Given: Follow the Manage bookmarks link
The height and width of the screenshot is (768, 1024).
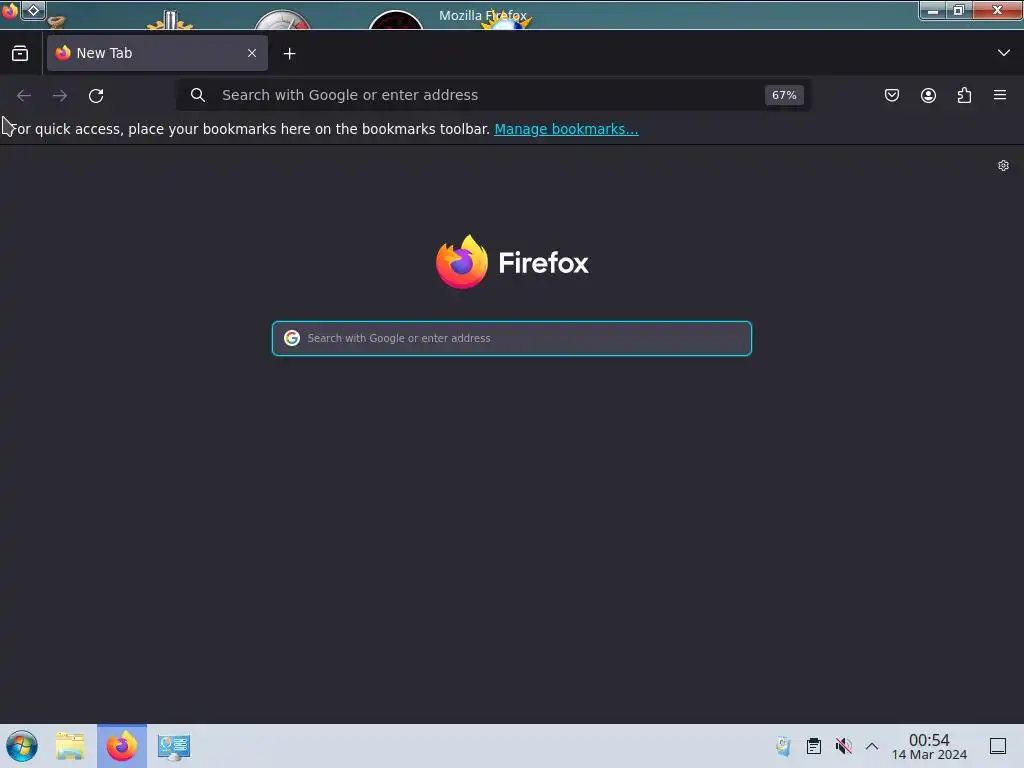Looking at the screenshot, I should tap(566, 129).
